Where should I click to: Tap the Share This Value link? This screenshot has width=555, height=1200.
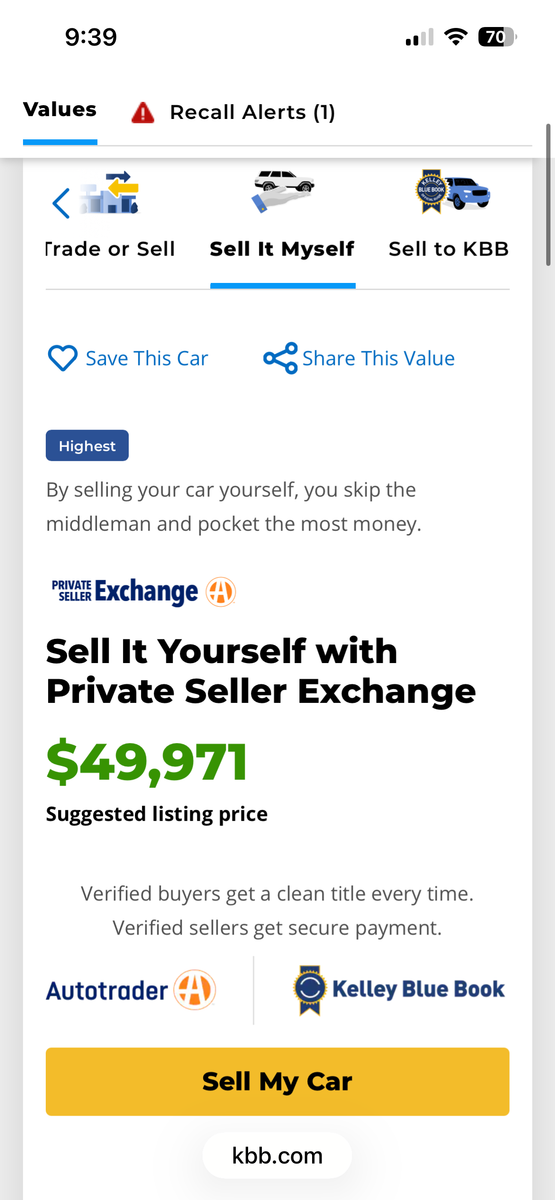(x=378, y=359)
